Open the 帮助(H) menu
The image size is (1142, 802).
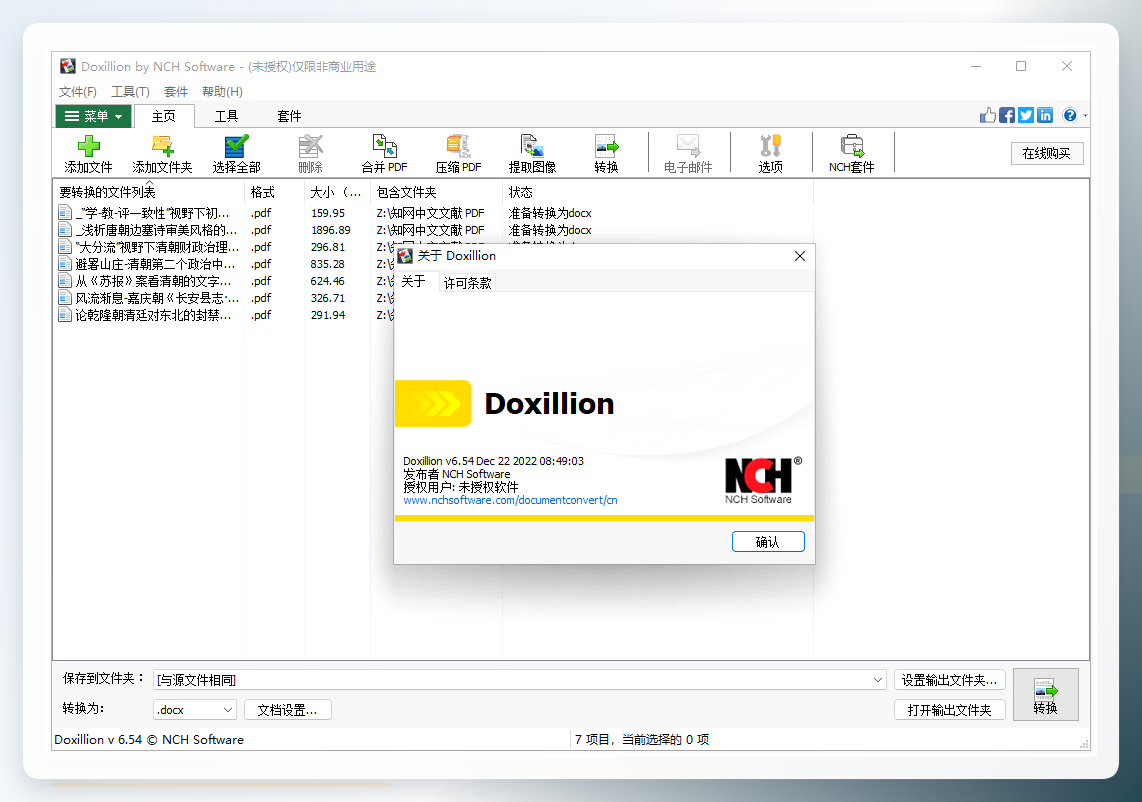coord(222,91)
